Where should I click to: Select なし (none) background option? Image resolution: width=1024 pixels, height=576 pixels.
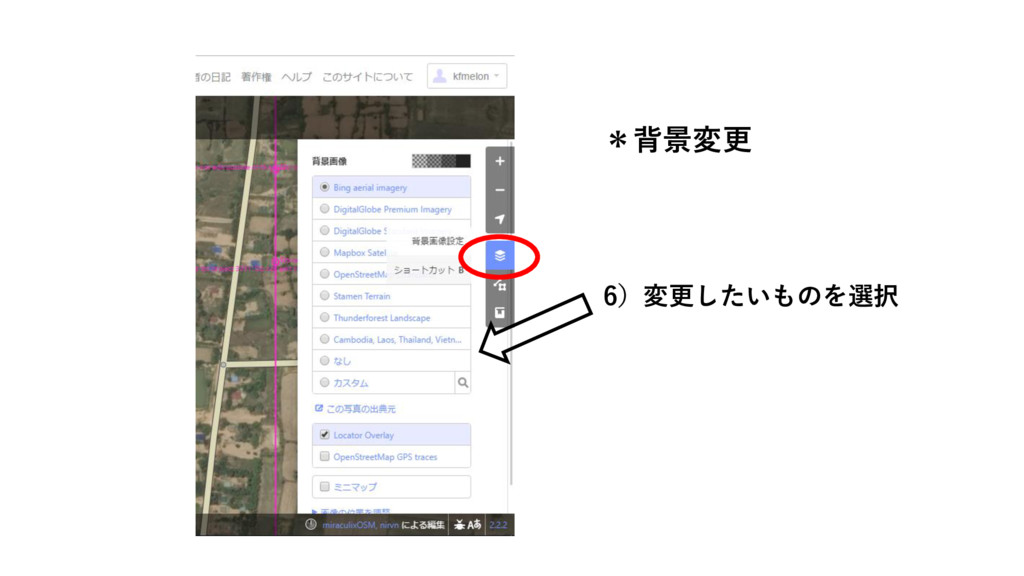pos(391,361)
